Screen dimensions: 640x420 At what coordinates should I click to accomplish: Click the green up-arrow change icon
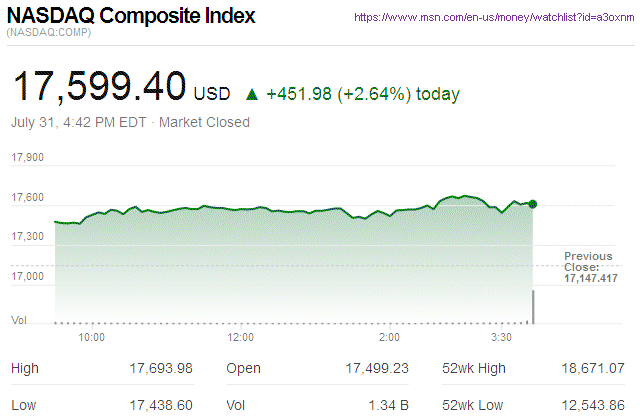pos(251,95)
